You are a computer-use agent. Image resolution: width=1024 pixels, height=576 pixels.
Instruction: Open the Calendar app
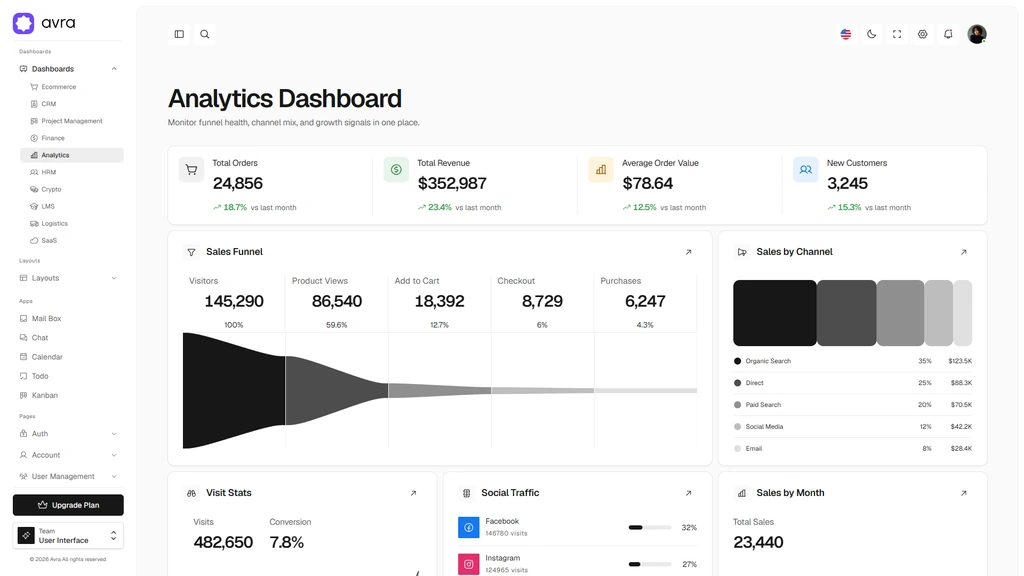tap(68, 357)
